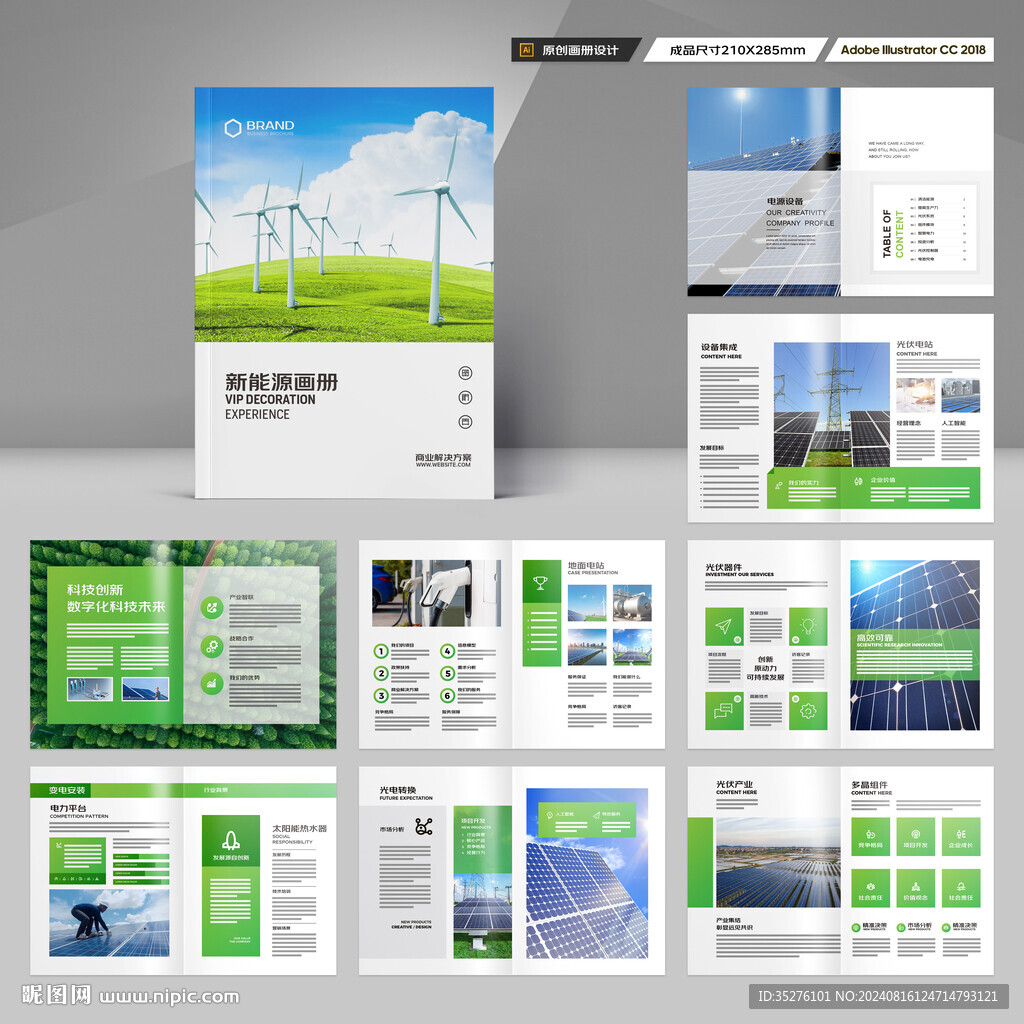Image resolution: width=1024 pixels, height=1024 pixels.
Task: Click the hexagon BRAND logo on cover
Action: point(233,128)
